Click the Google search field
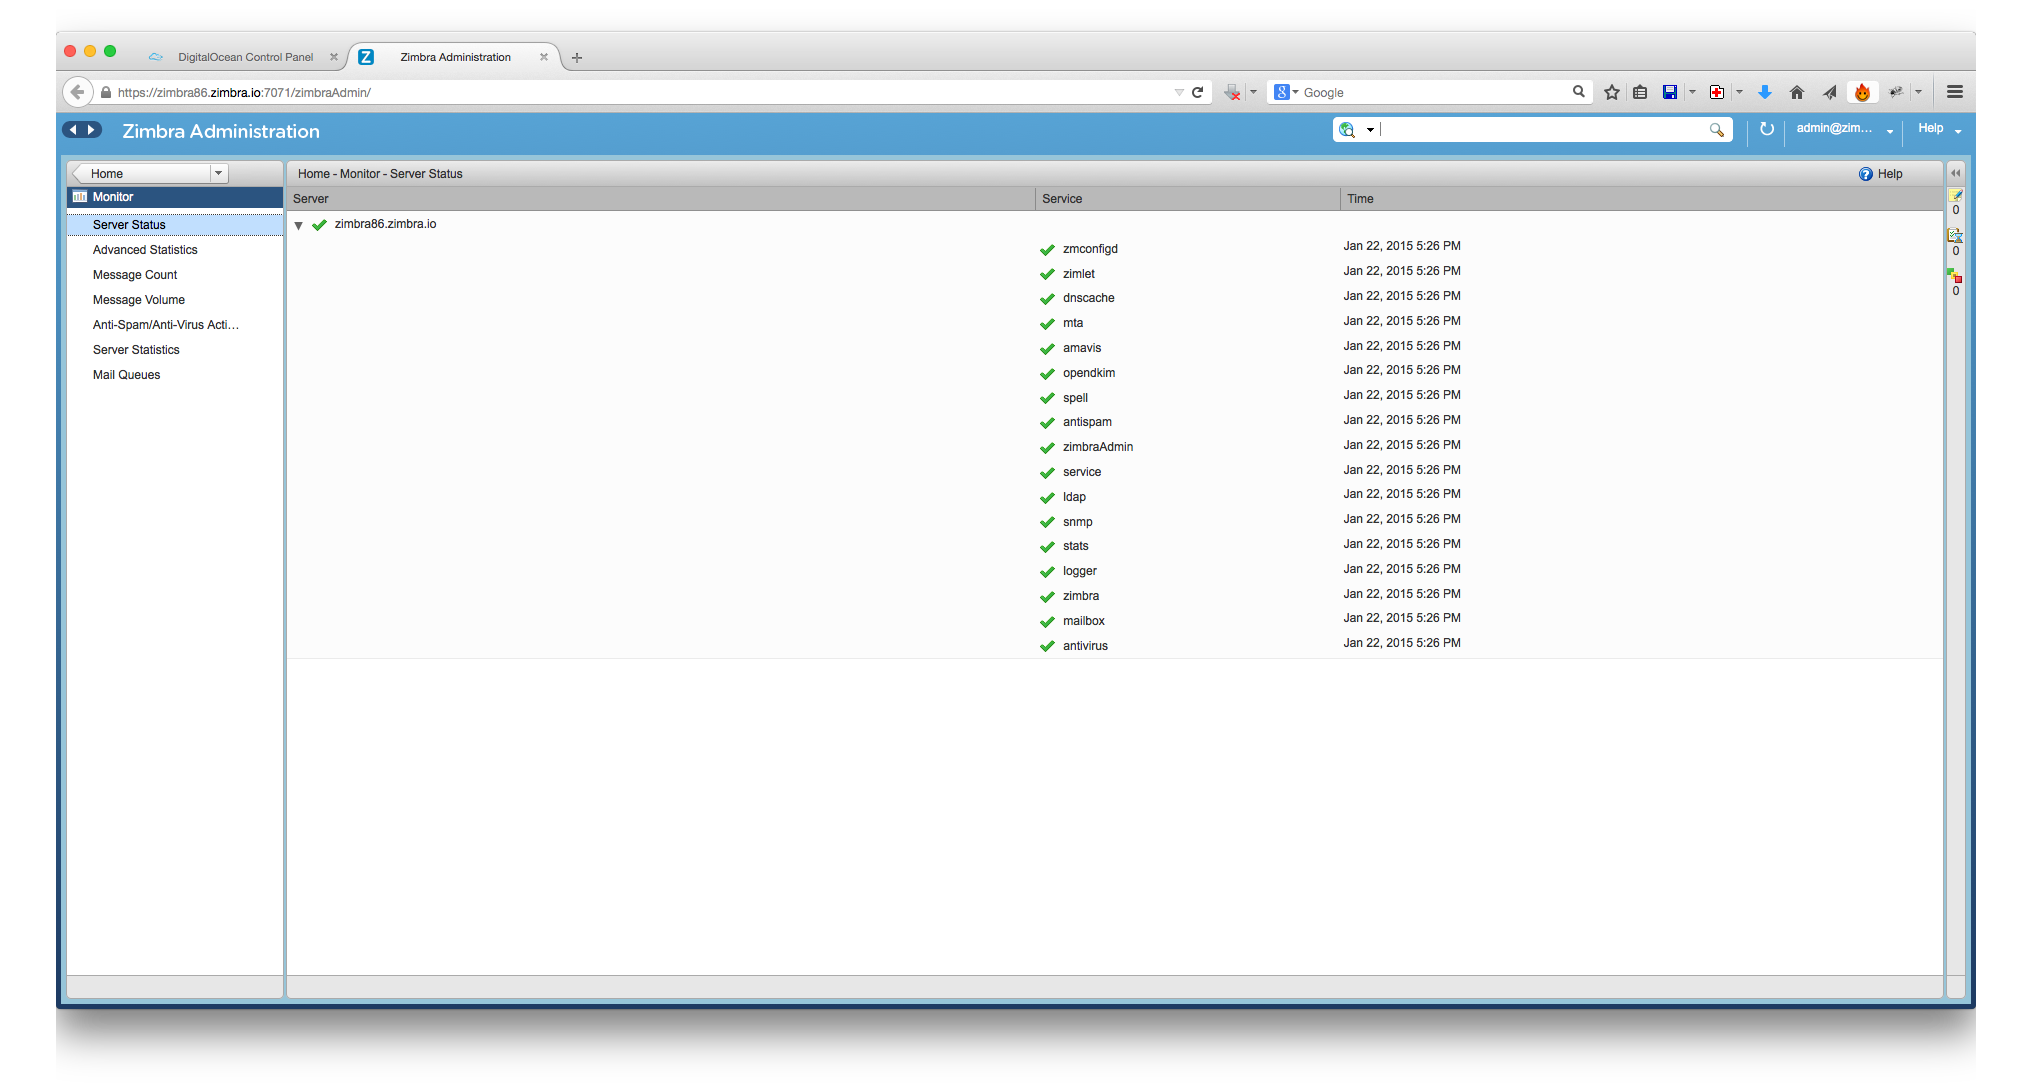Viewport: 2032px width, 1089px height. coord(1435,92)
